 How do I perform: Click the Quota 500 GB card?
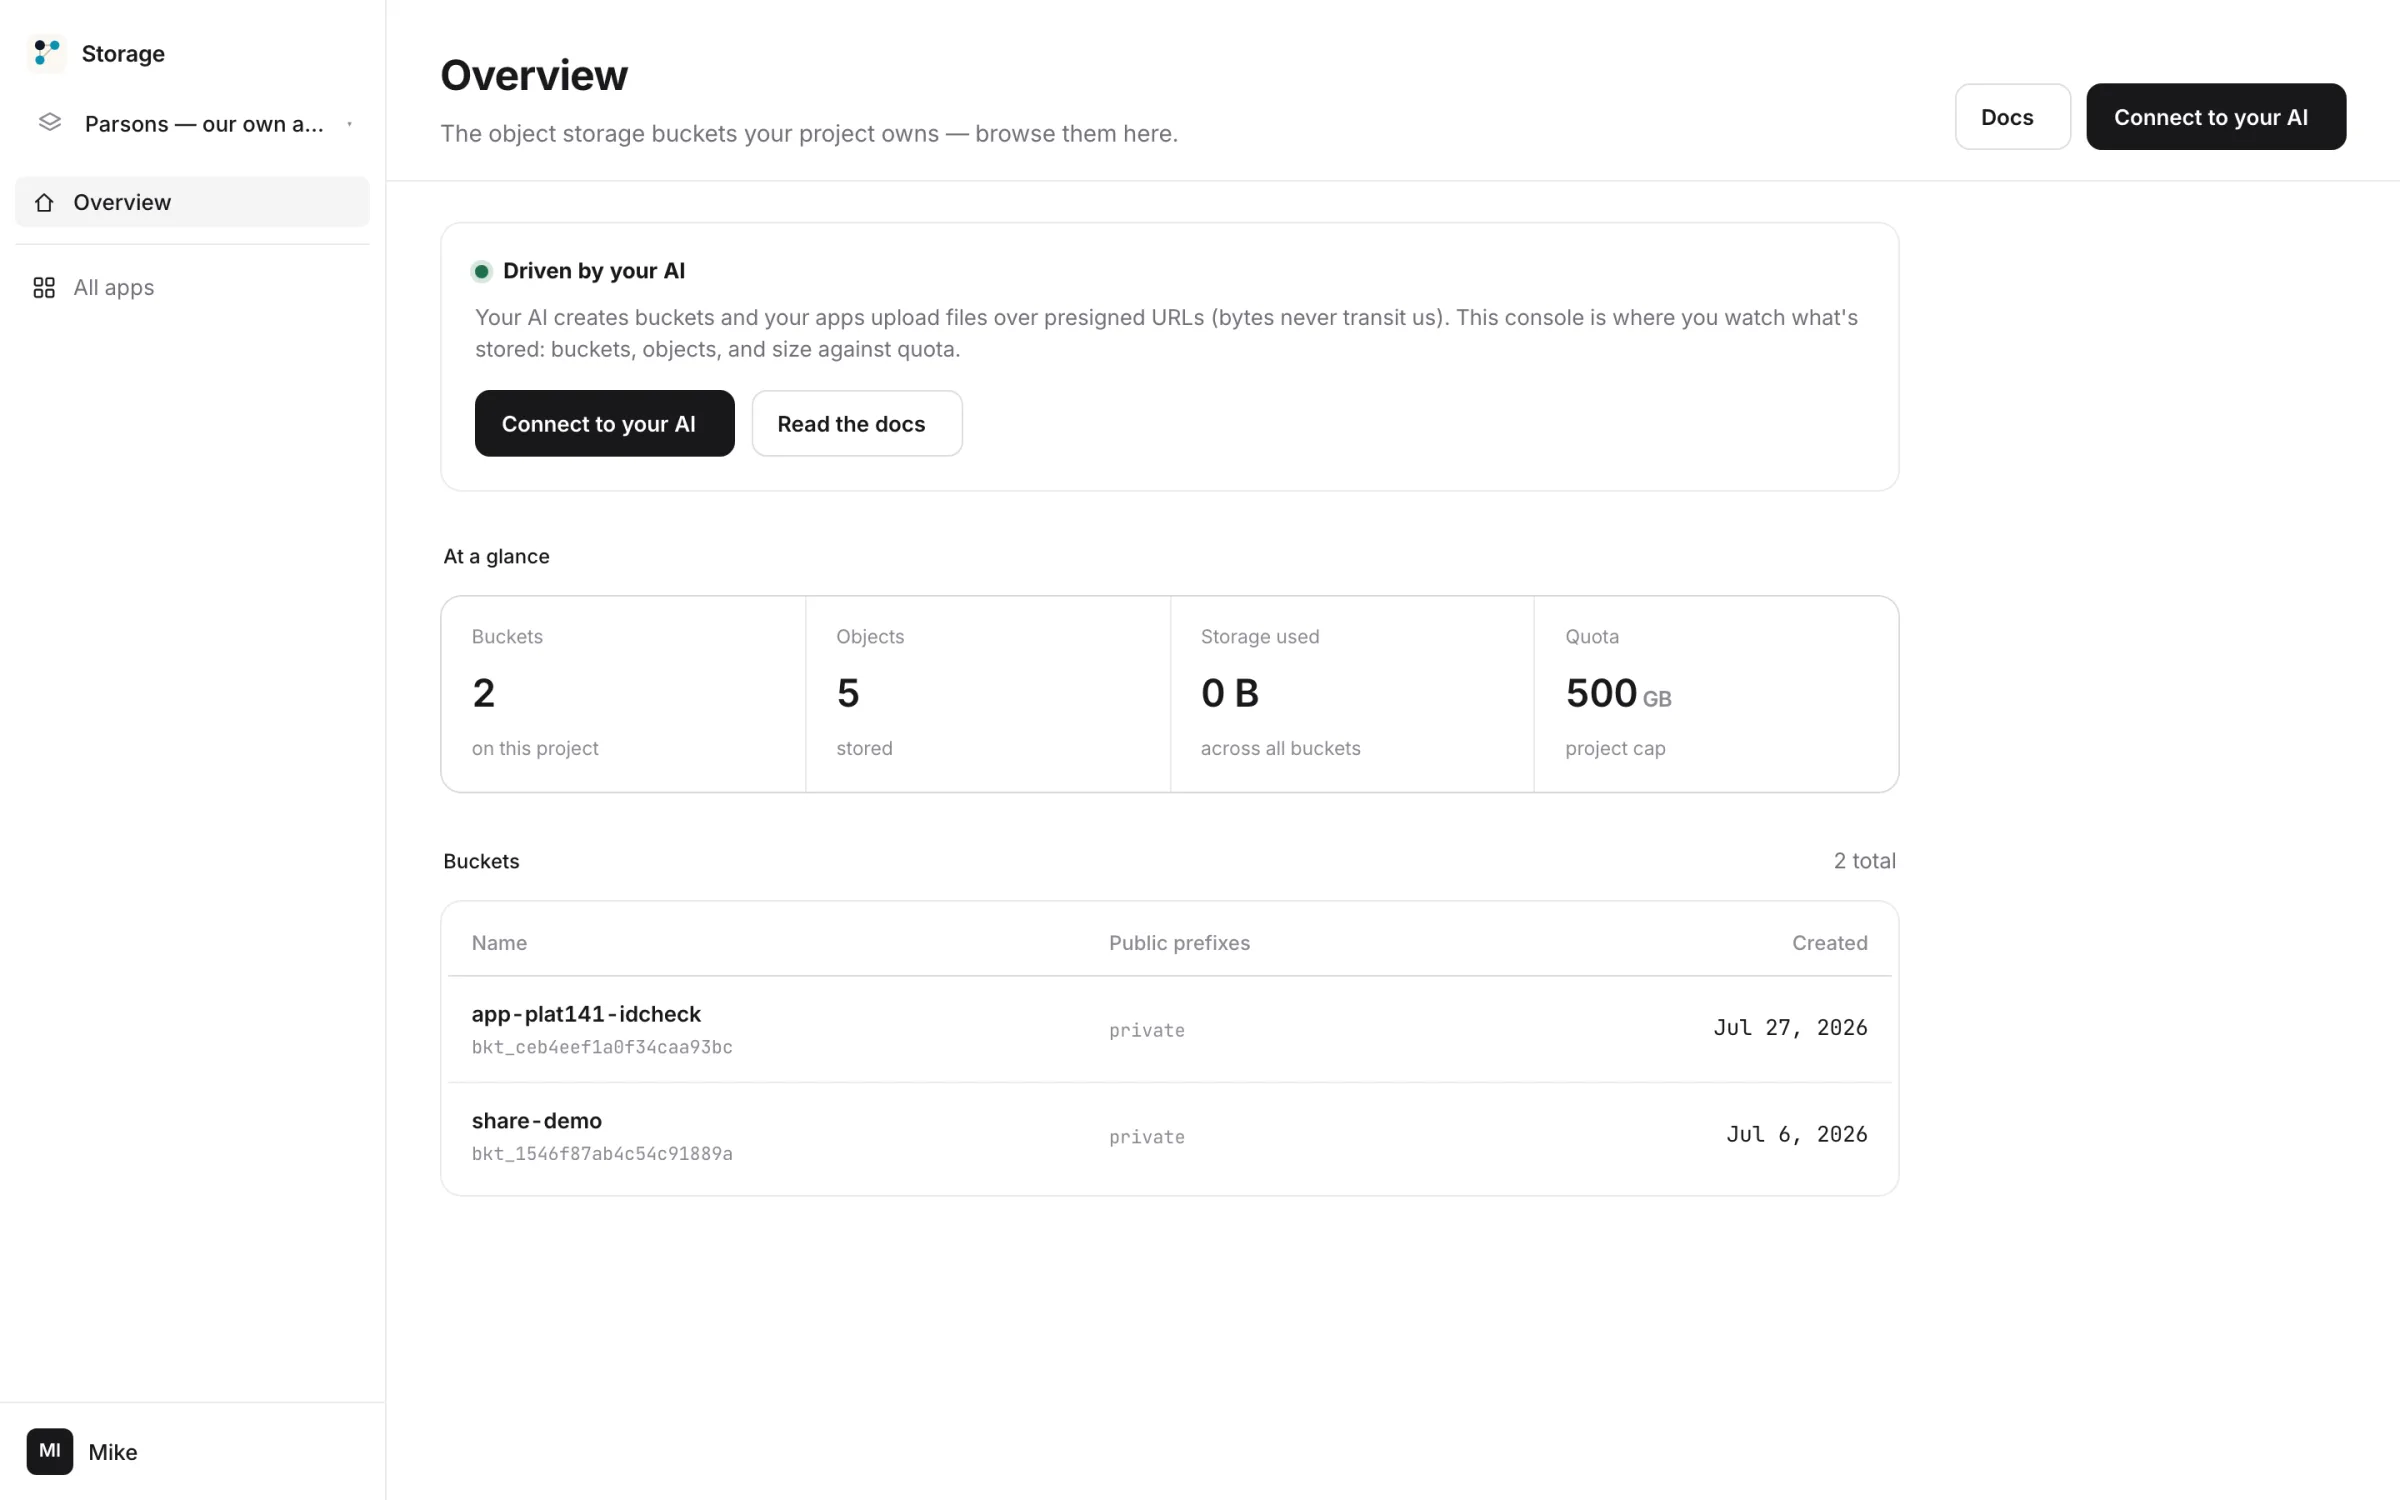[1716, 694]
